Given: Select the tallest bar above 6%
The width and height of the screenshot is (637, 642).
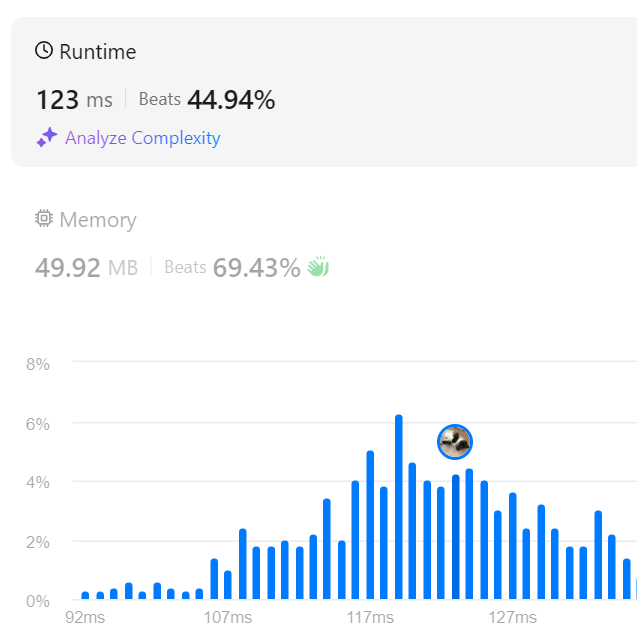Looking at the screenshot, I should (399, 507).
